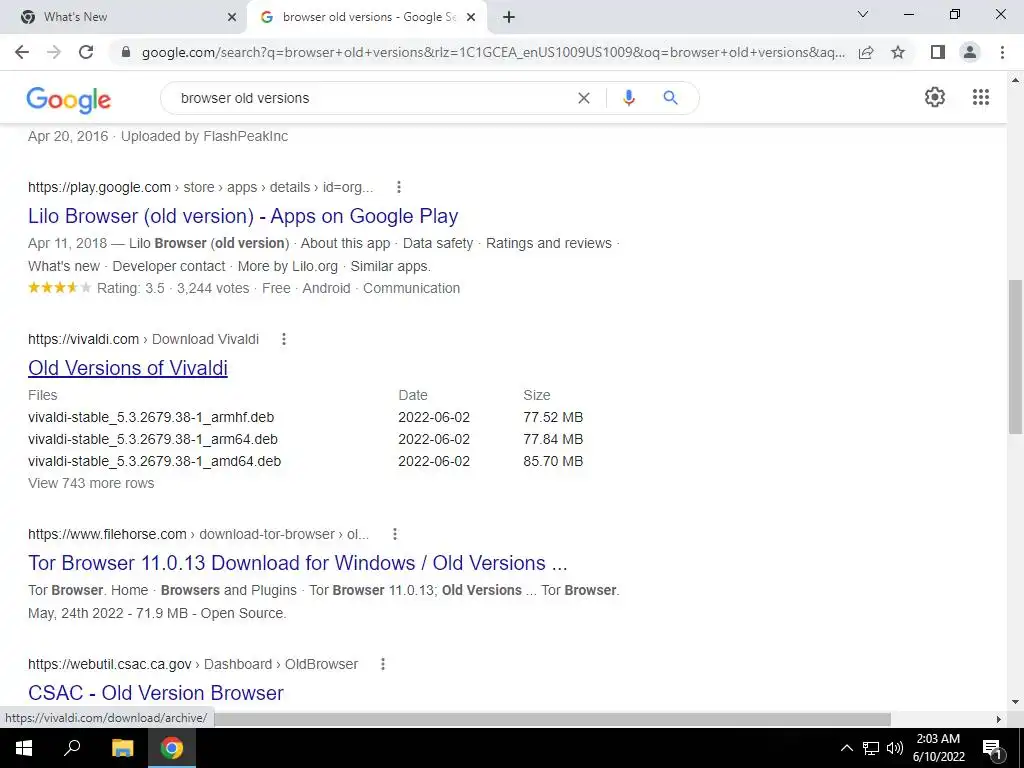Click the horizontal scrollbar right arrow

pos(999,719)
